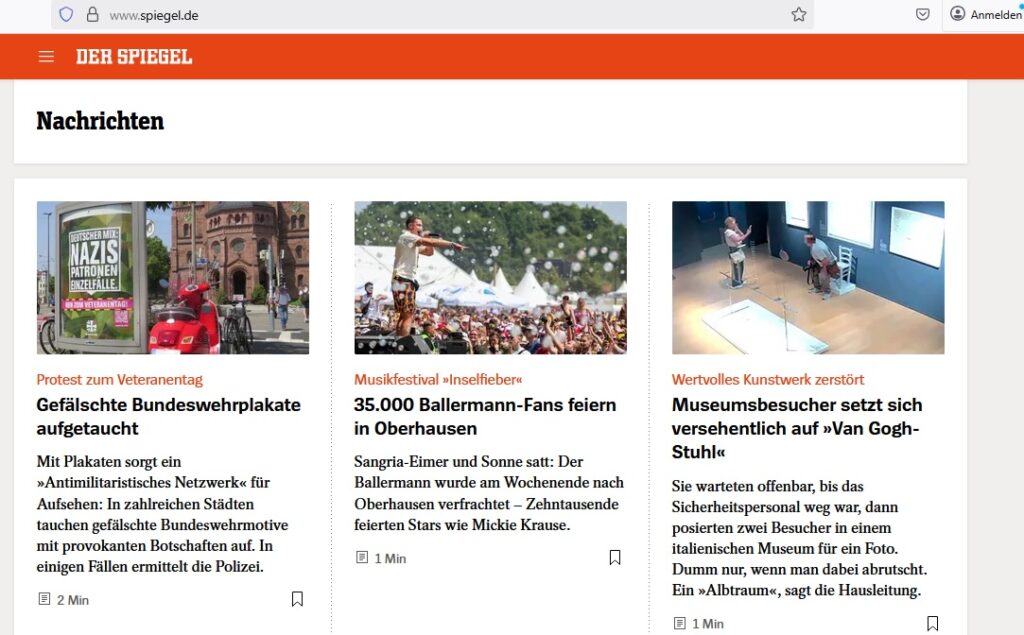Click 'Wertvolles Kunstwerk zerstört' category label
Image resolution: width=1024 pixels, height=635 pixels.
coord(768,380)
